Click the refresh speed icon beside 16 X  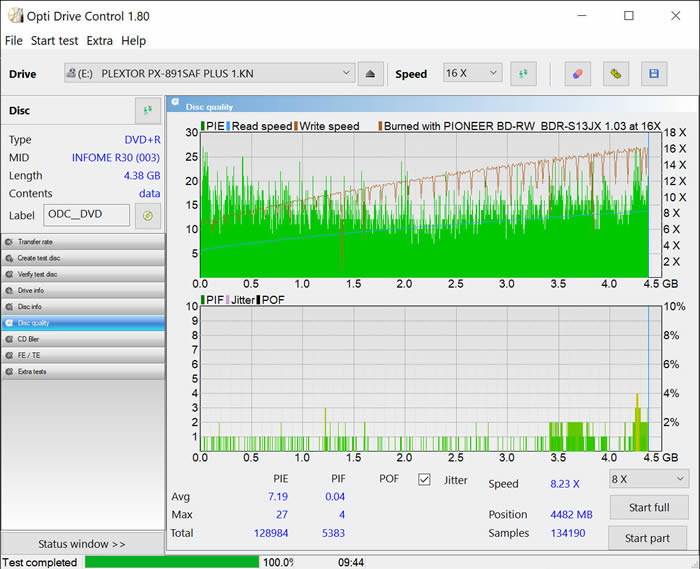point(523,73)
